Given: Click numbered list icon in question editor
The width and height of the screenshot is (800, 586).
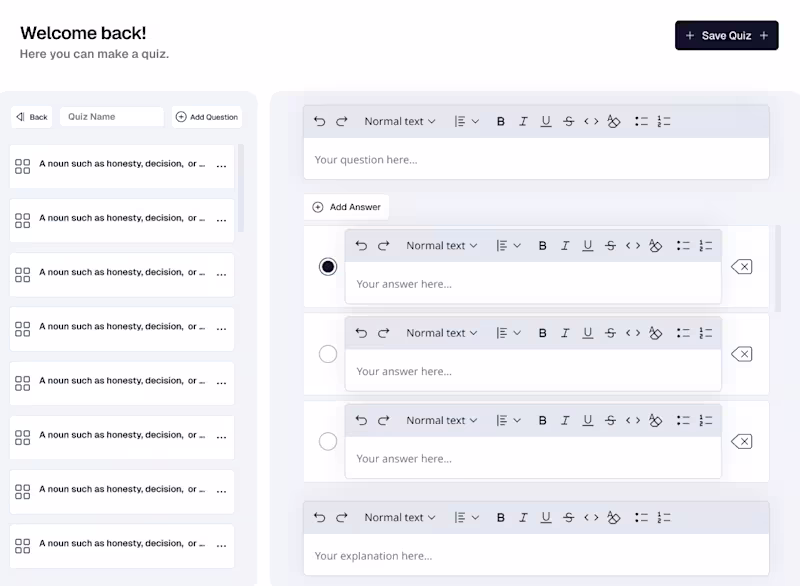Looking at the screenshot, I should (664, 121).
